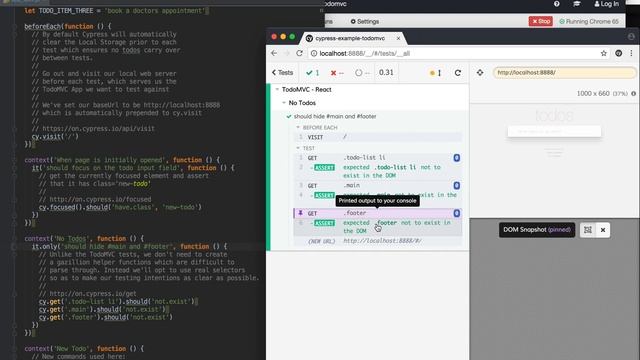This screenshot has width=640, height=360.
Task: Collapse the No Todos suite
Action: coord(302,103)
